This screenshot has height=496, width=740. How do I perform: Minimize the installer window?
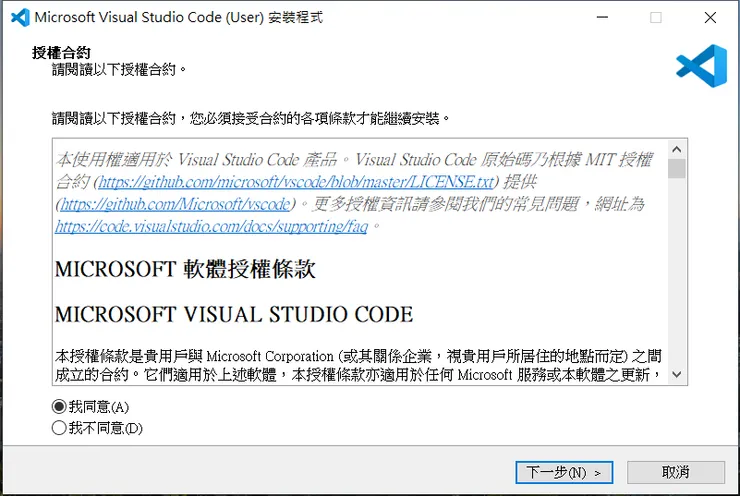tap(602, 17)
